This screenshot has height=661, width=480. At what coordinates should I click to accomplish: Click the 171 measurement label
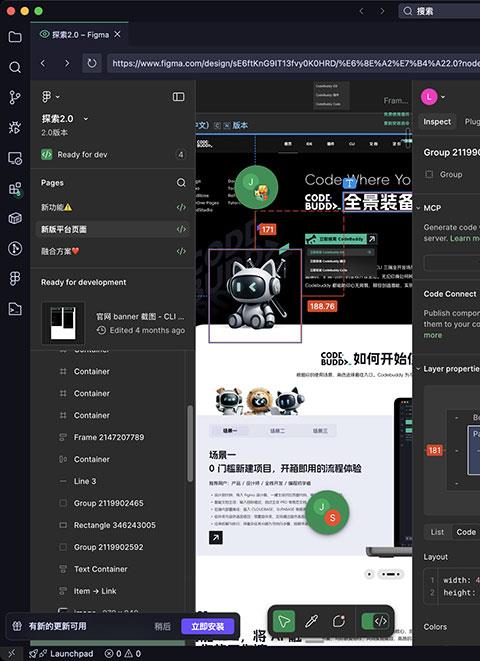[267, 229]
